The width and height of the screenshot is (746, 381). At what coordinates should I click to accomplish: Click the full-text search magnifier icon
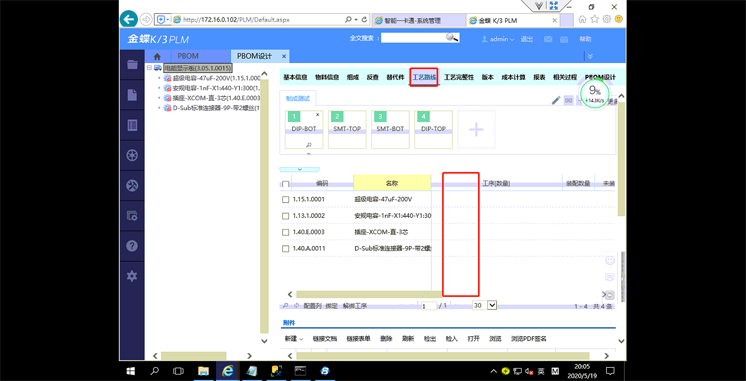pyautogui.click(x=452, y=38)
